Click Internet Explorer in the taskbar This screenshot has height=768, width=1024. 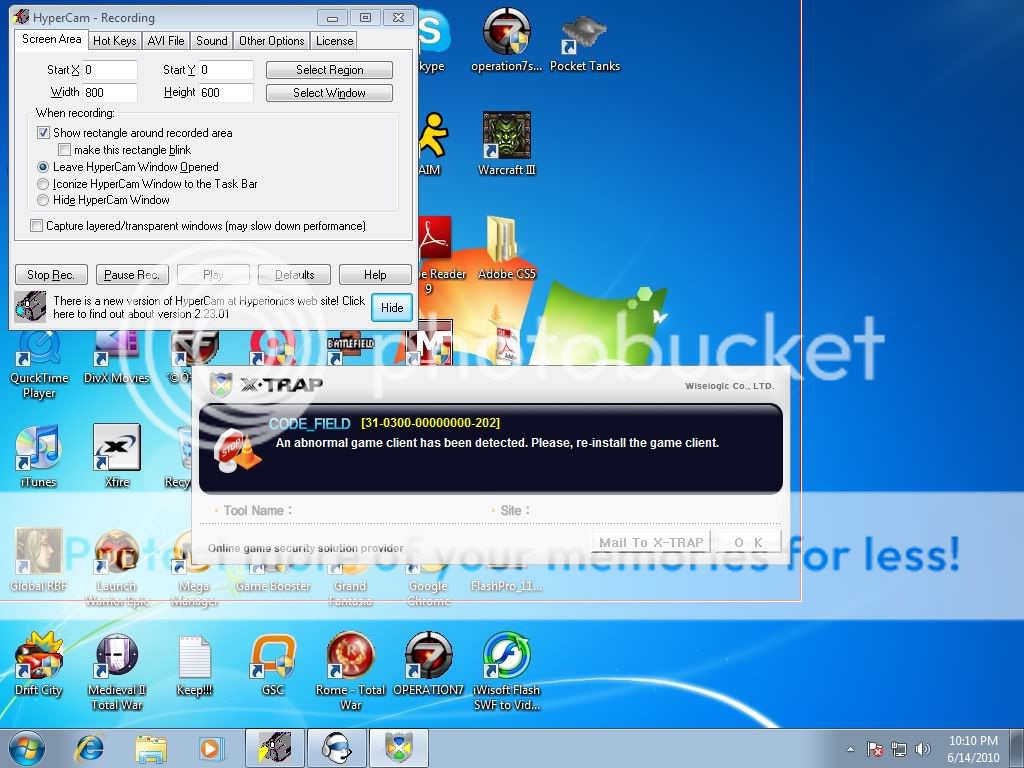90,747
